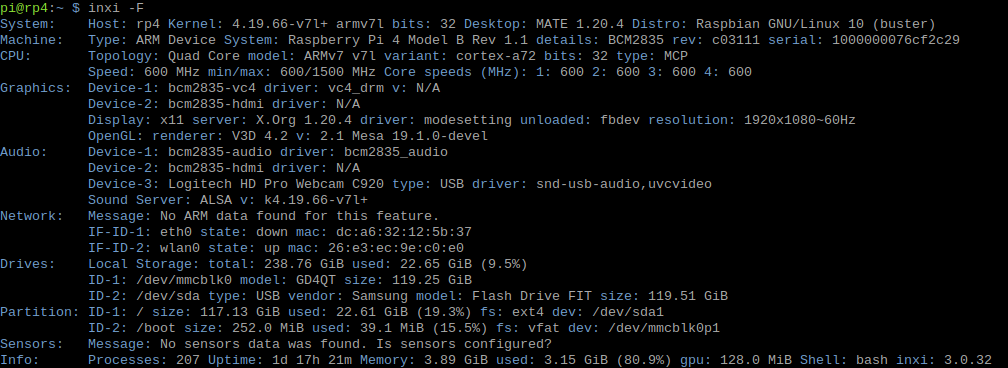Select the Machine section label
This screenshot has width=1008, height=368.
(32, 41)
